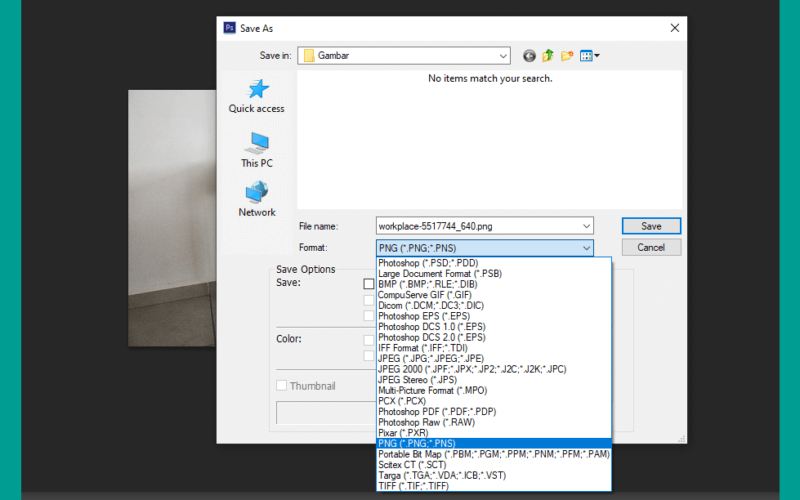
Task: Choose Photoshop DCS 1.0 format
Action: 493,327
